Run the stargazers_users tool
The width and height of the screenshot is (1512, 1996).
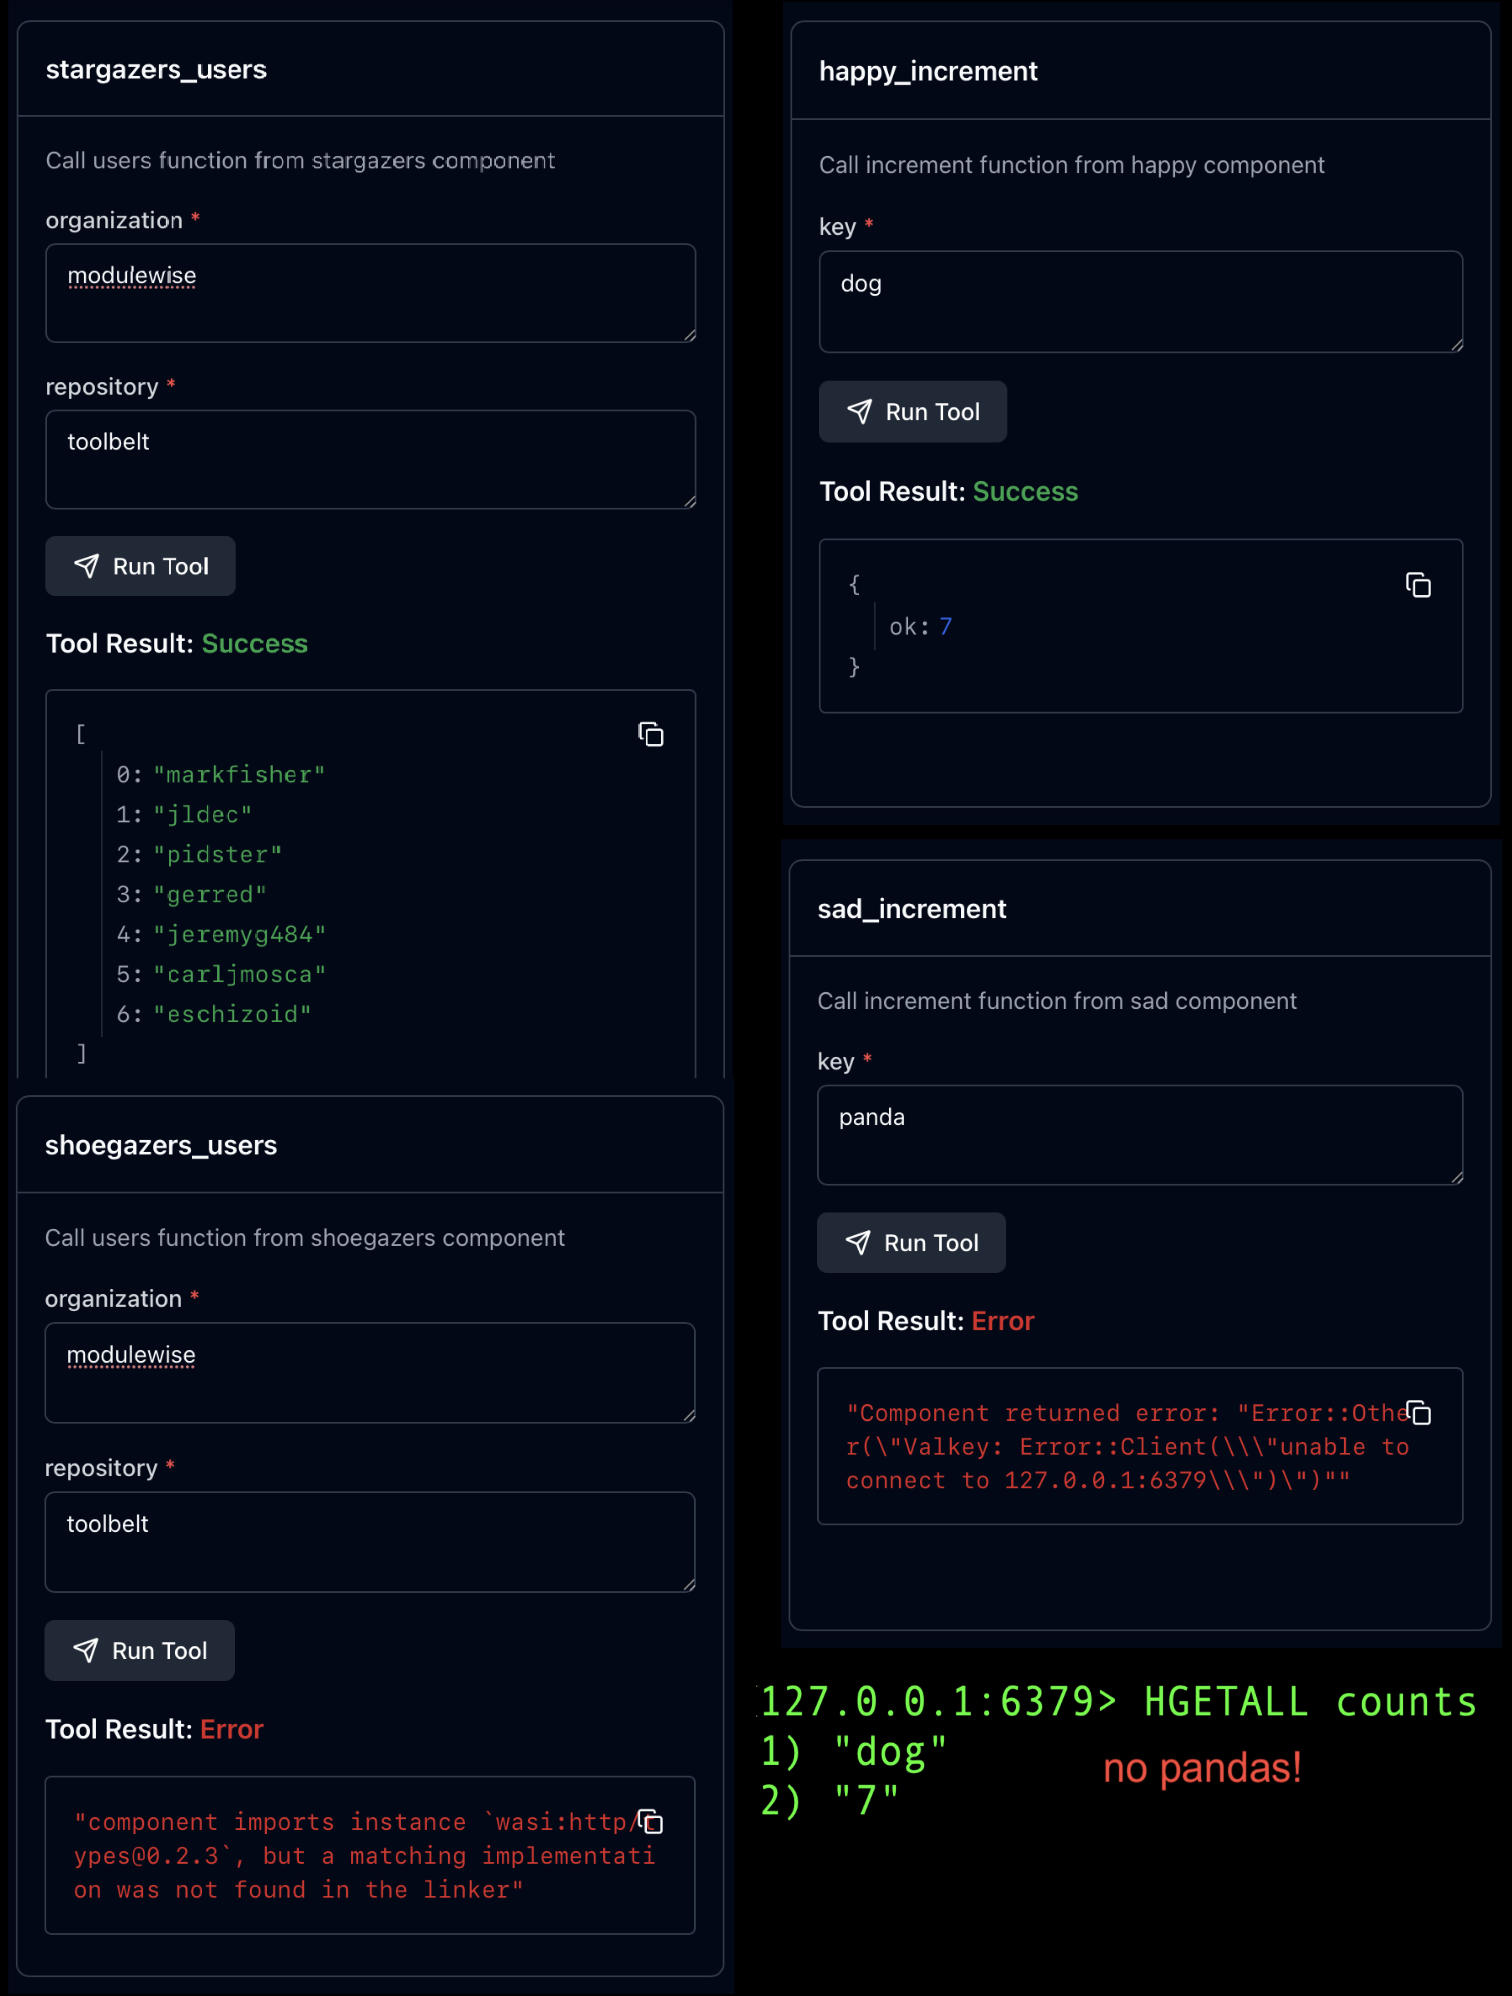pos(141,566)
